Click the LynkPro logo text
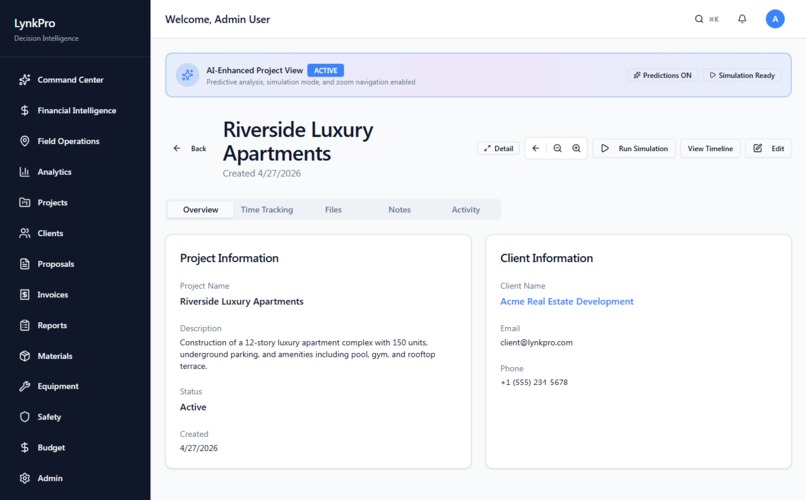 [35, 24]
